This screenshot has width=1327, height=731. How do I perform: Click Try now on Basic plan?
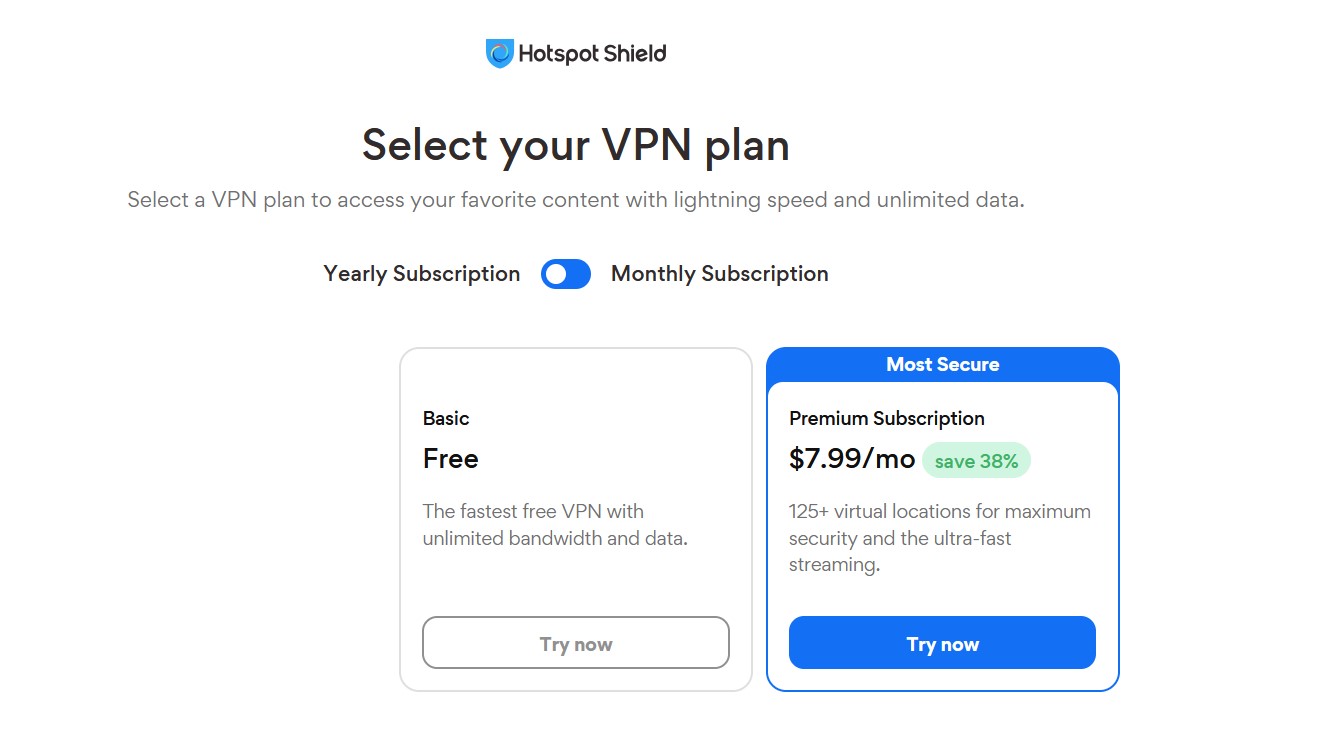coord(576,643)
